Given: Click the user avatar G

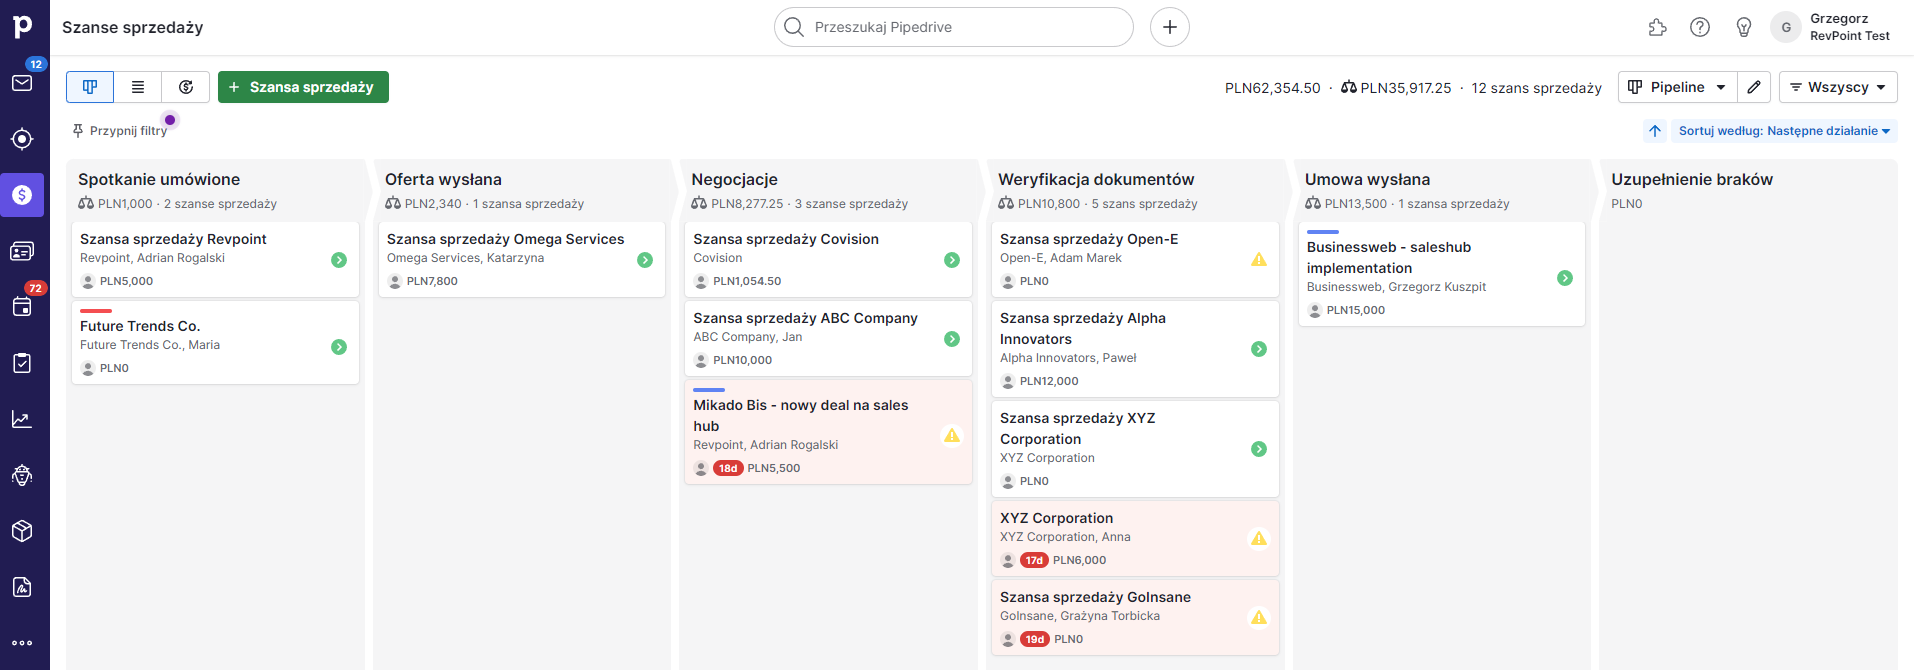Looking at the screenshot, I should (x=1786, y=27).
